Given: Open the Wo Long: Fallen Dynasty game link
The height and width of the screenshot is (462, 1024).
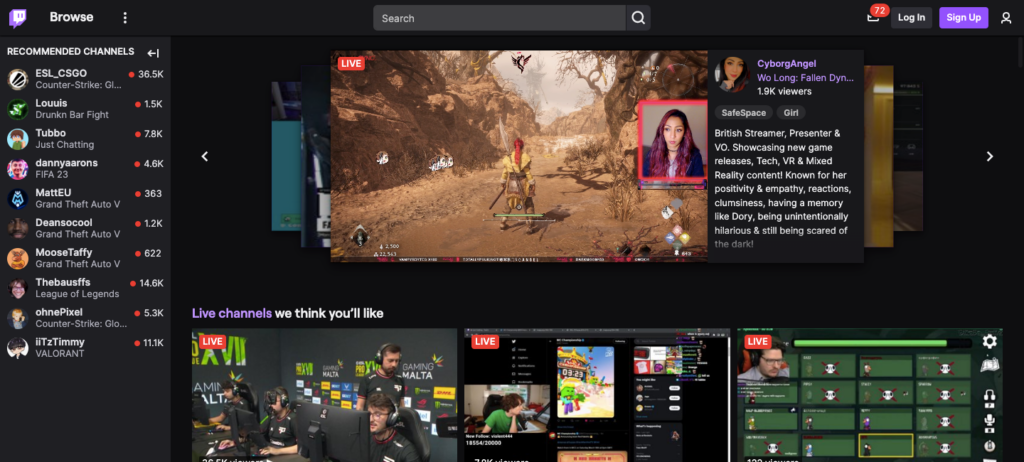Looking at the screenshot, I should (x=804, y=77).
